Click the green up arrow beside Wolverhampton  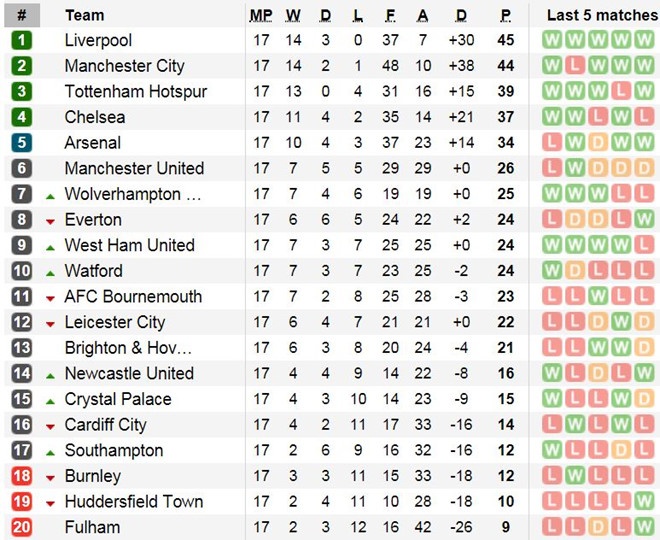click(50, 194)
